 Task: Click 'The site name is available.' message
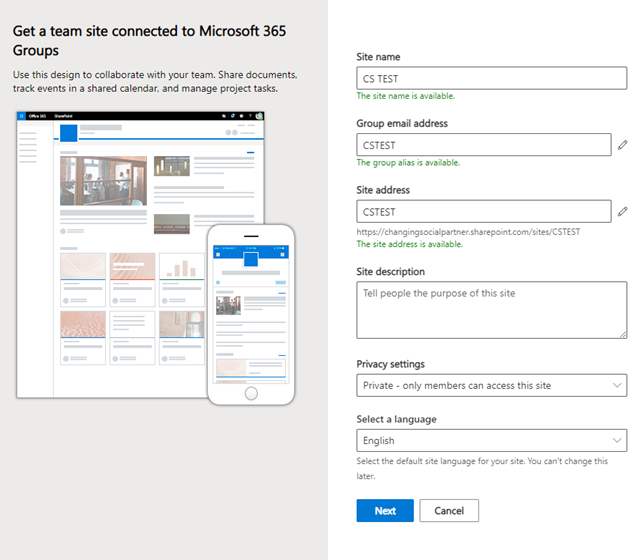[x=406, y=96]
